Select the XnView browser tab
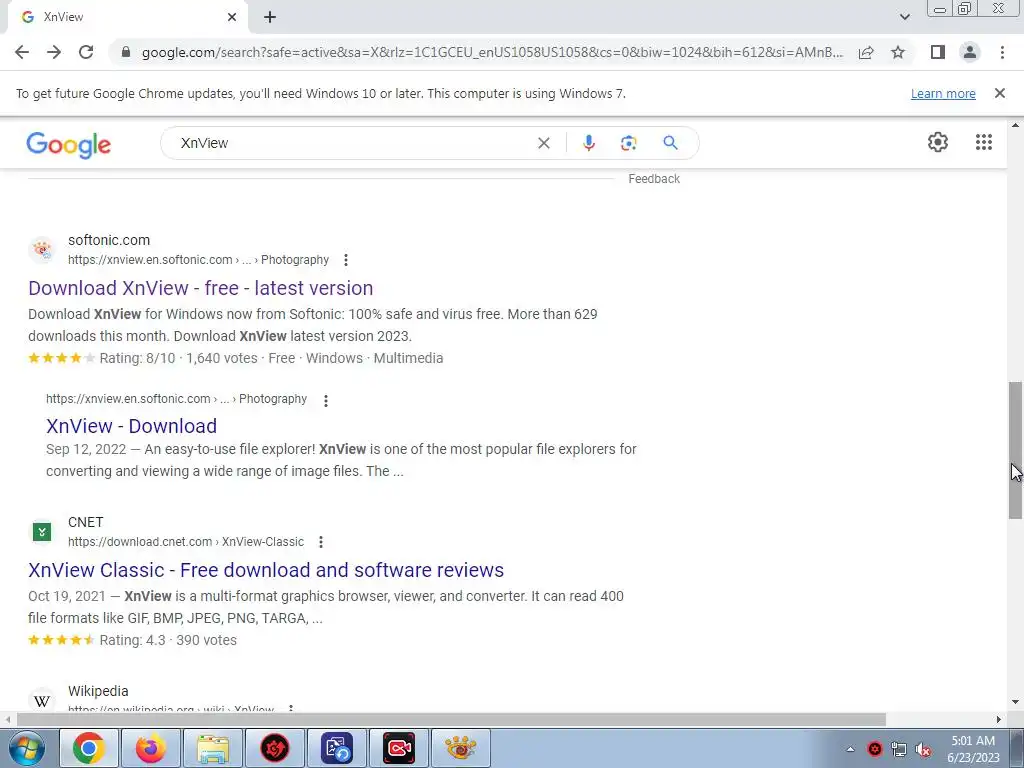Image resolution: width=1024 pixels, height=768 pixels. tap(127, 17)
